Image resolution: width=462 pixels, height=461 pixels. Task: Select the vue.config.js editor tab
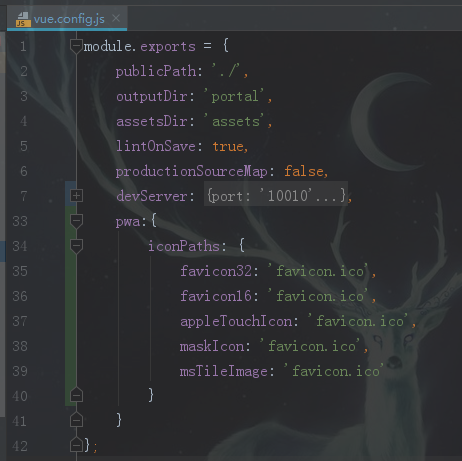click(x=67, y=19)
